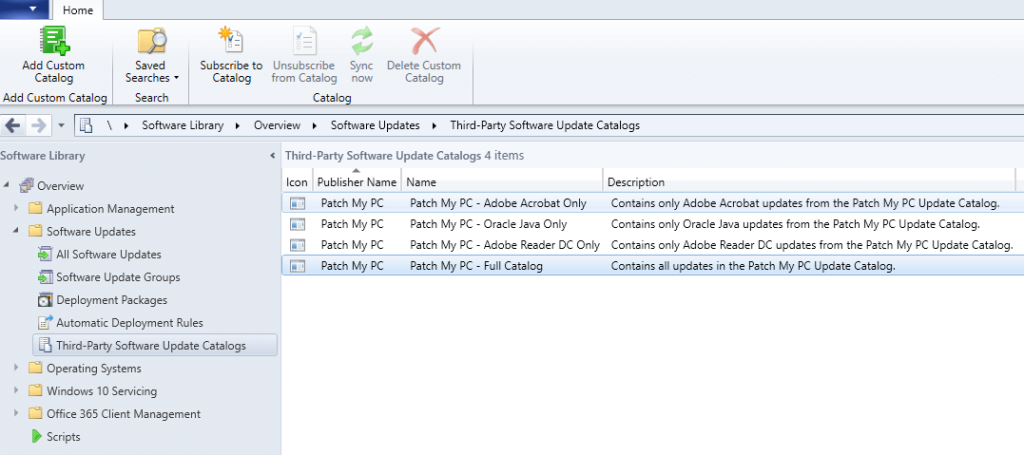
Task: Click the Software Update Groups icon
Action: pyautogui.click(x=44, y=277)
